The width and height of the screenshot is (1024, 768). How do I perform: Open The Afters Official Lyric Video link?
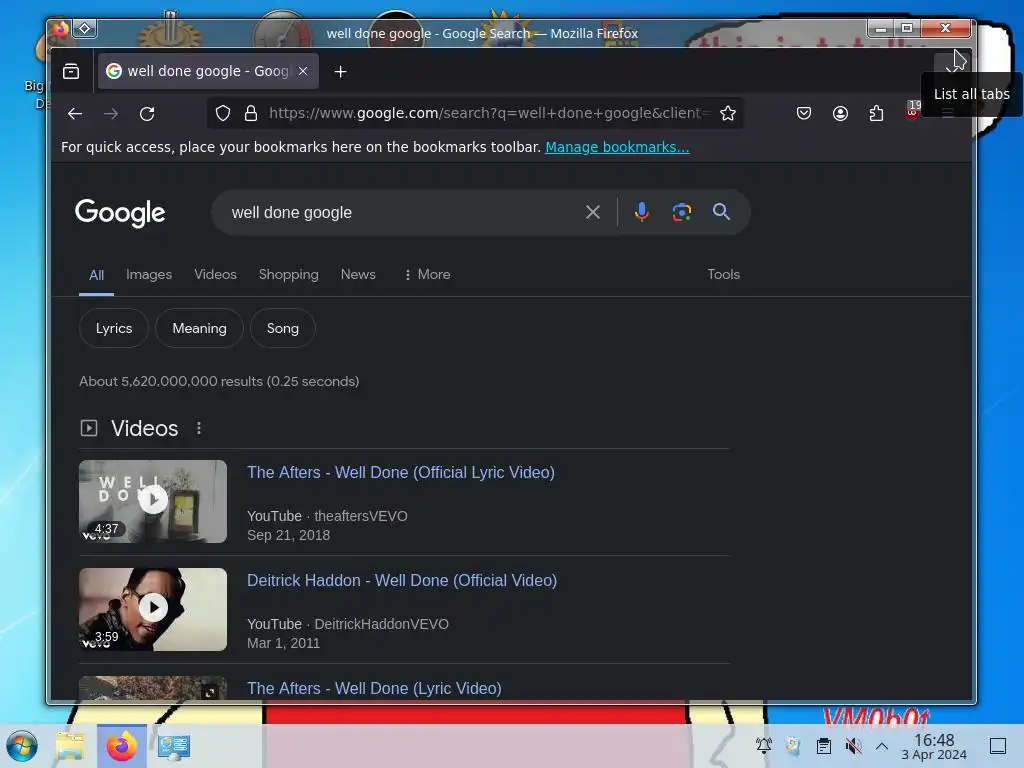point(401,472)
